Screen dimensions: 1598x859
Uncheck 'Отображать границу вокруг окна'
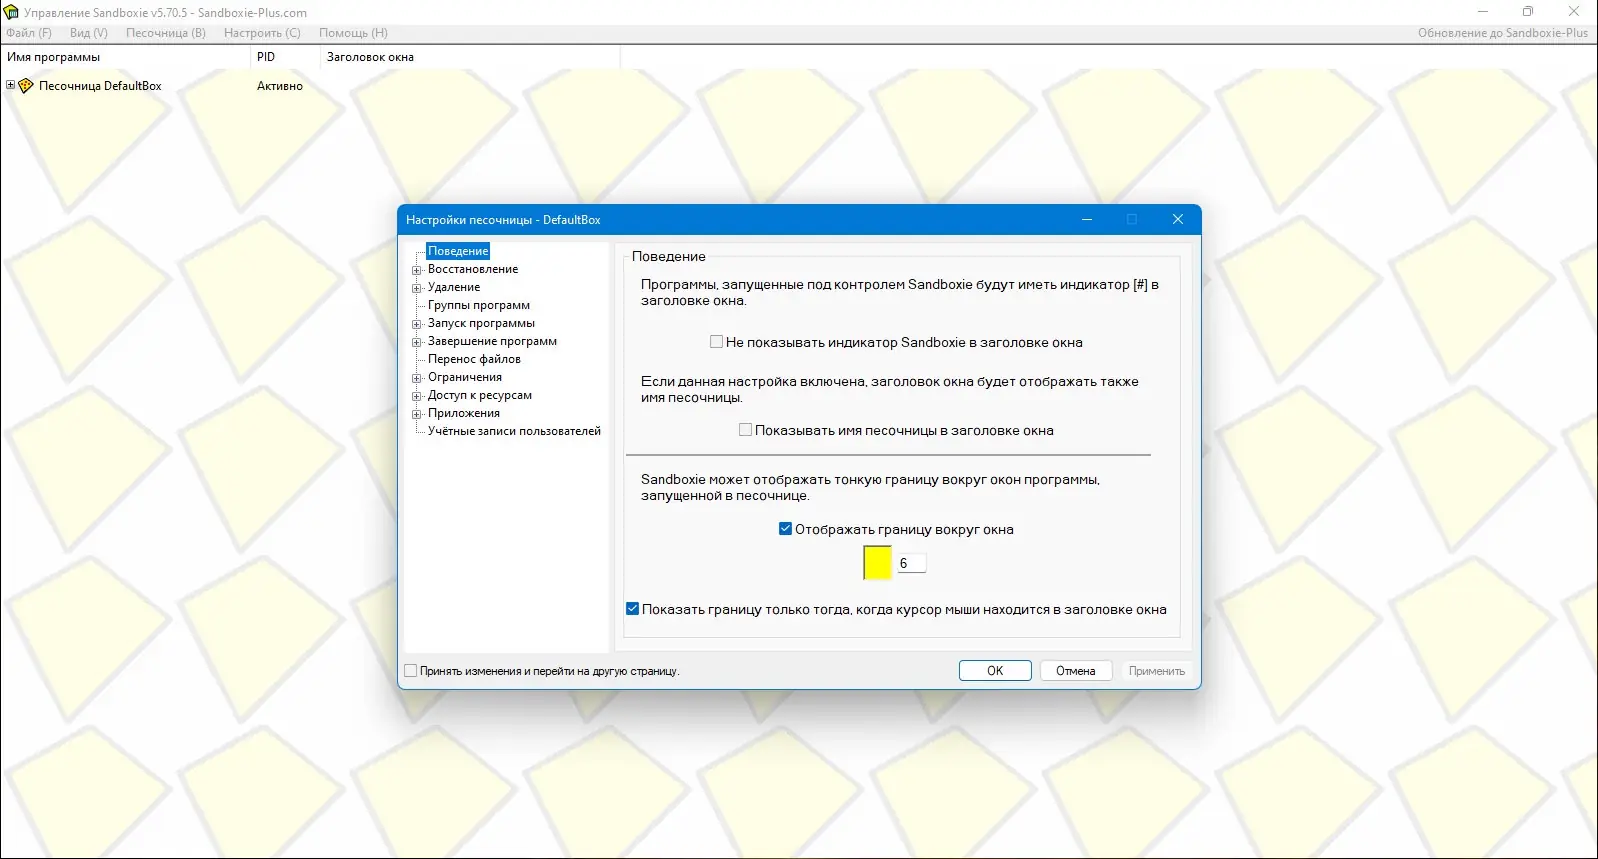tap(785, 529)
